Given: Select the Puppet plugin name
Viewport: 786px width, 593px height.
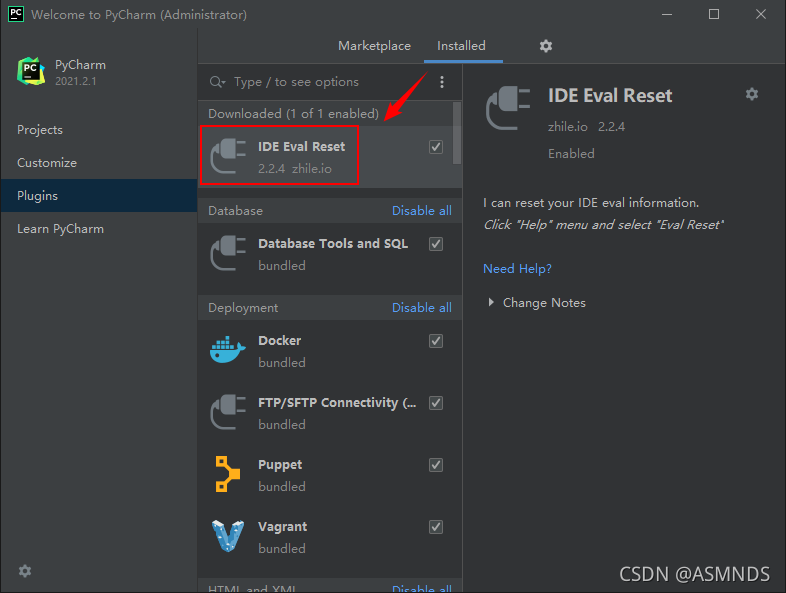Looking at the screenshot, I should tap(280, 465).
